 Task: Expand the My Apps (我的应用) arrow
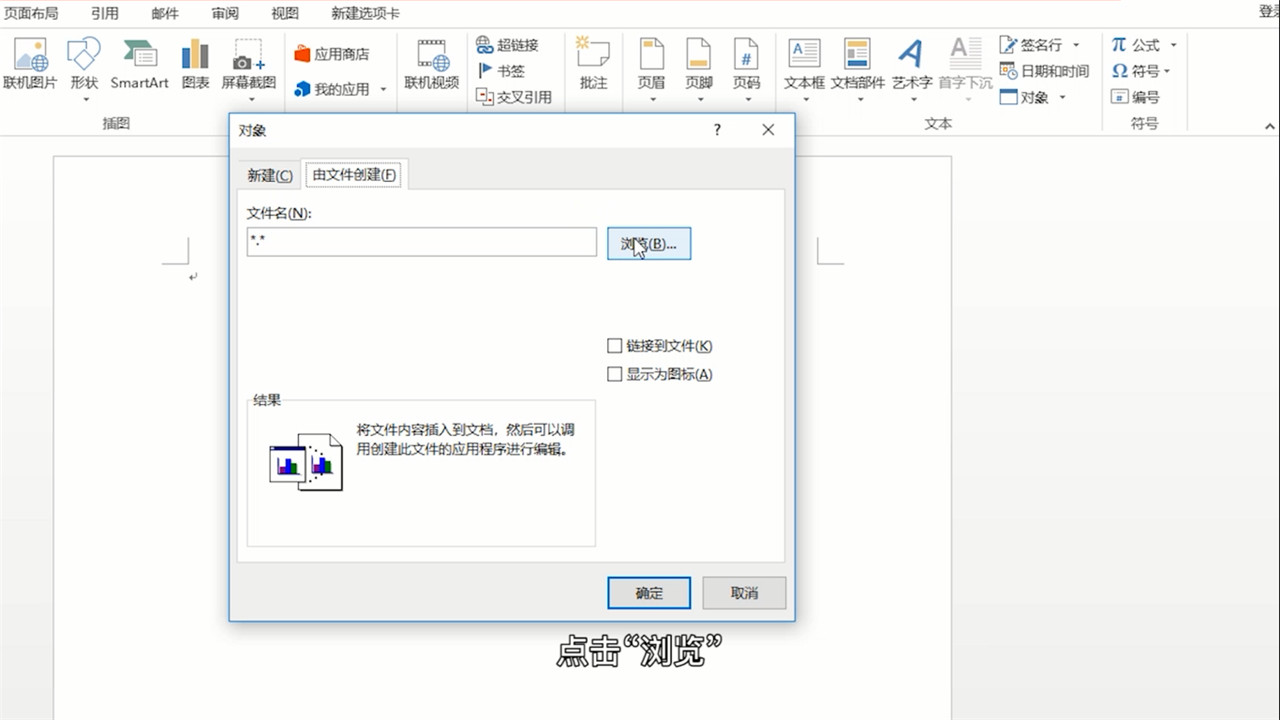383,89
